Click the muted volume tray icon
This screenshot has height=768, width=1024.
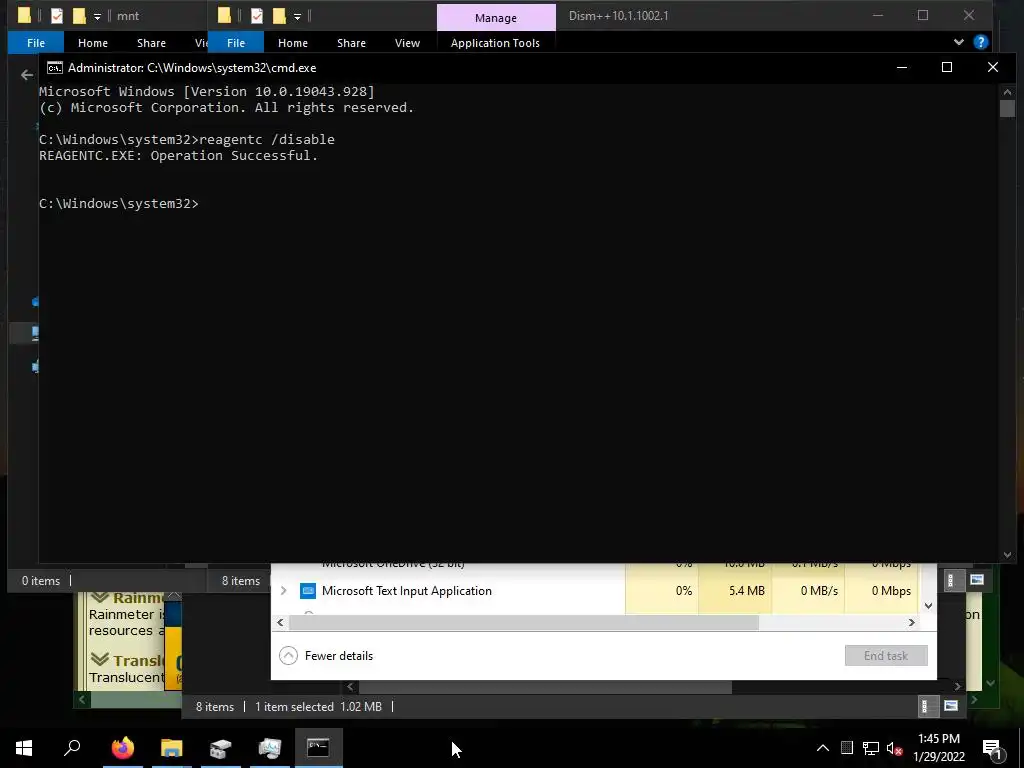[x=895, y=748]
